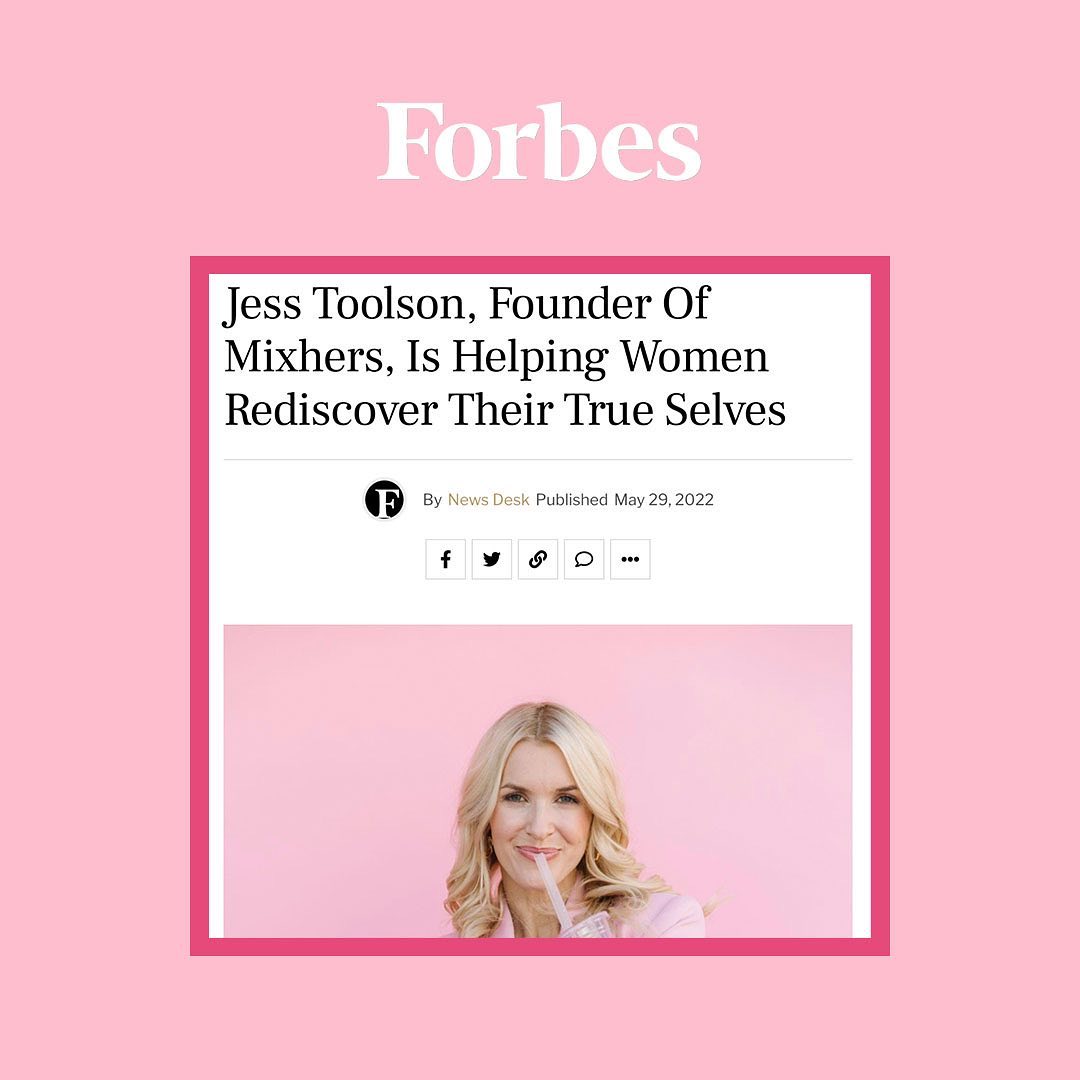Click the white Forbes logo
Screen dimensions: 1080x1080
(539, 142)
